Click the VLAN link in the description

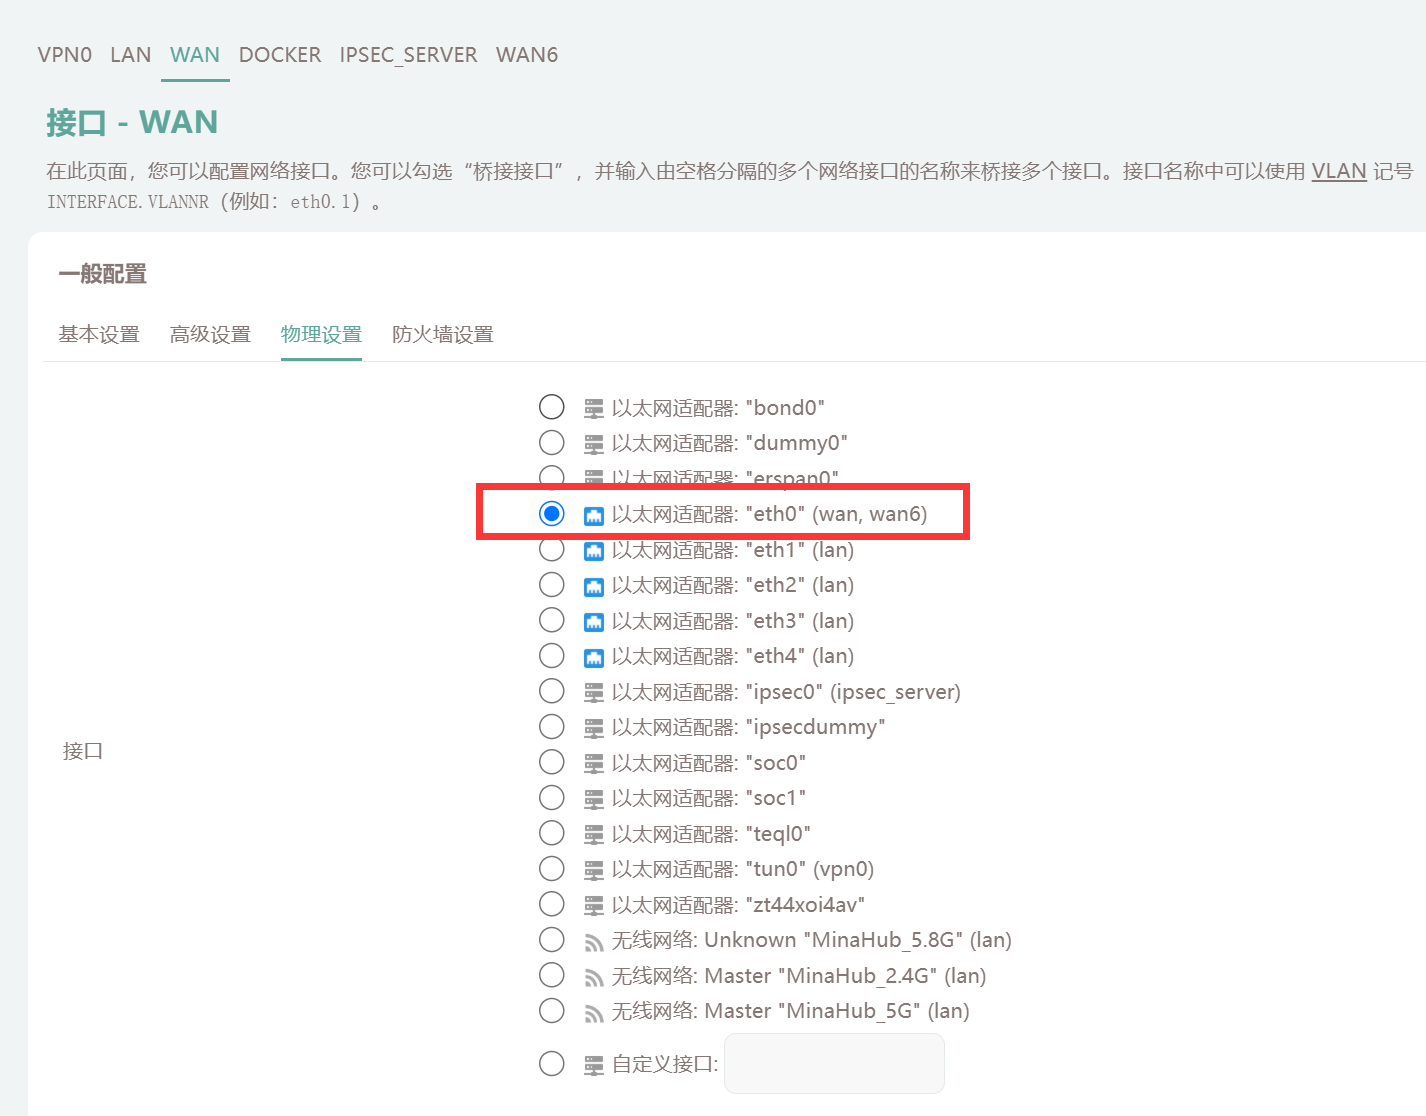pos(1338,171)
